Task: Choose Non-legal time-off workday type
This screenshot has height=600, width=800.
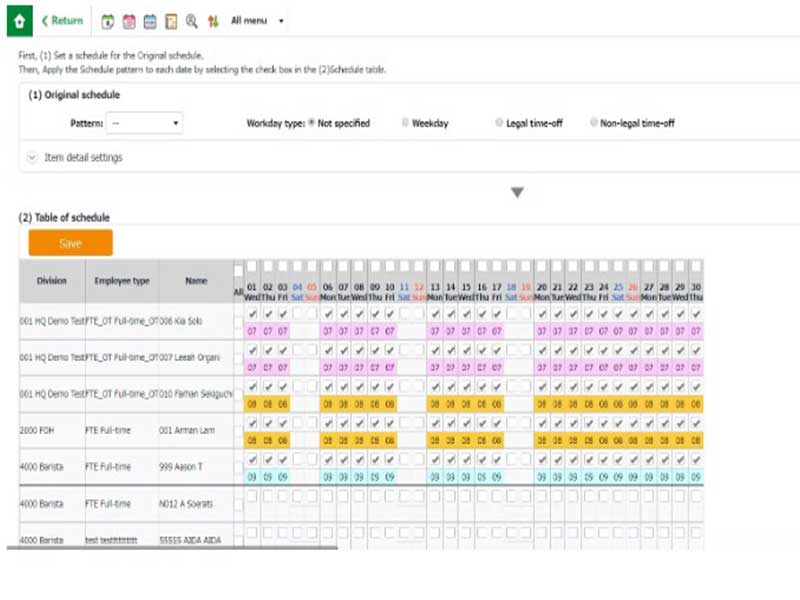Action: click(x=594, y=123)
